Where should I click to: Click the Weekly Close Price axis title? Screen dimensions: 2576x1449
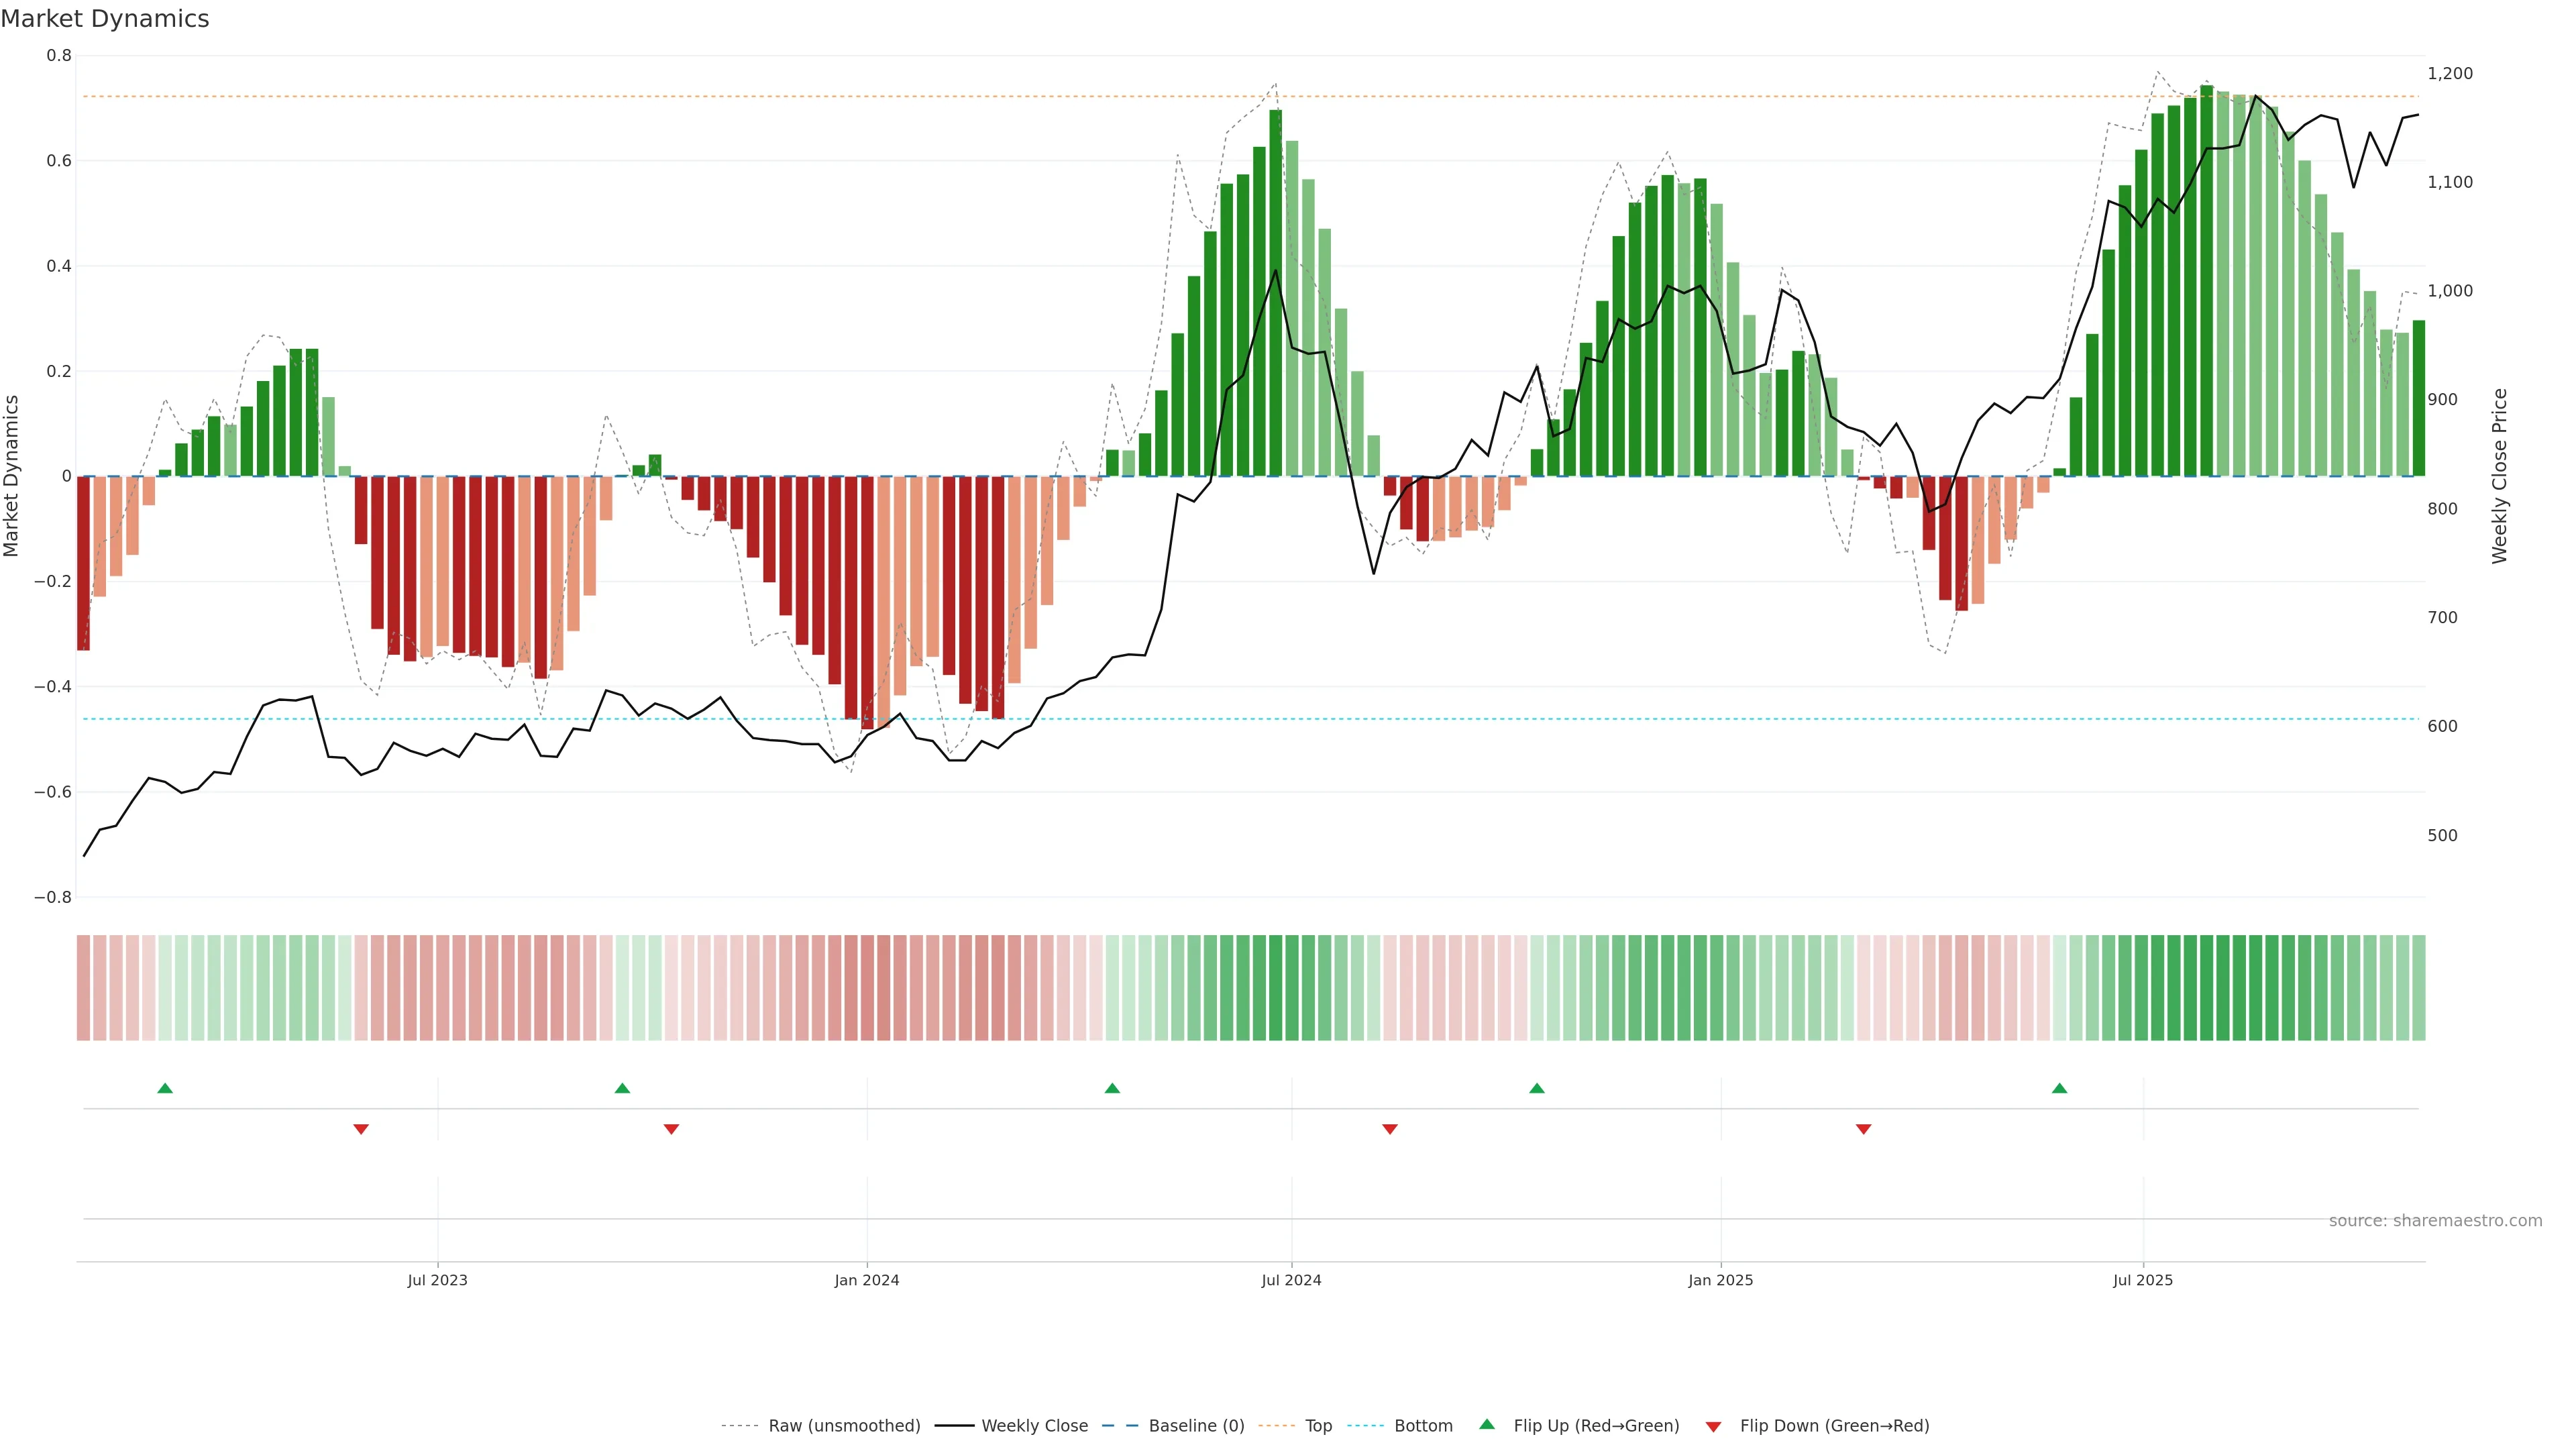(2499, 476)
